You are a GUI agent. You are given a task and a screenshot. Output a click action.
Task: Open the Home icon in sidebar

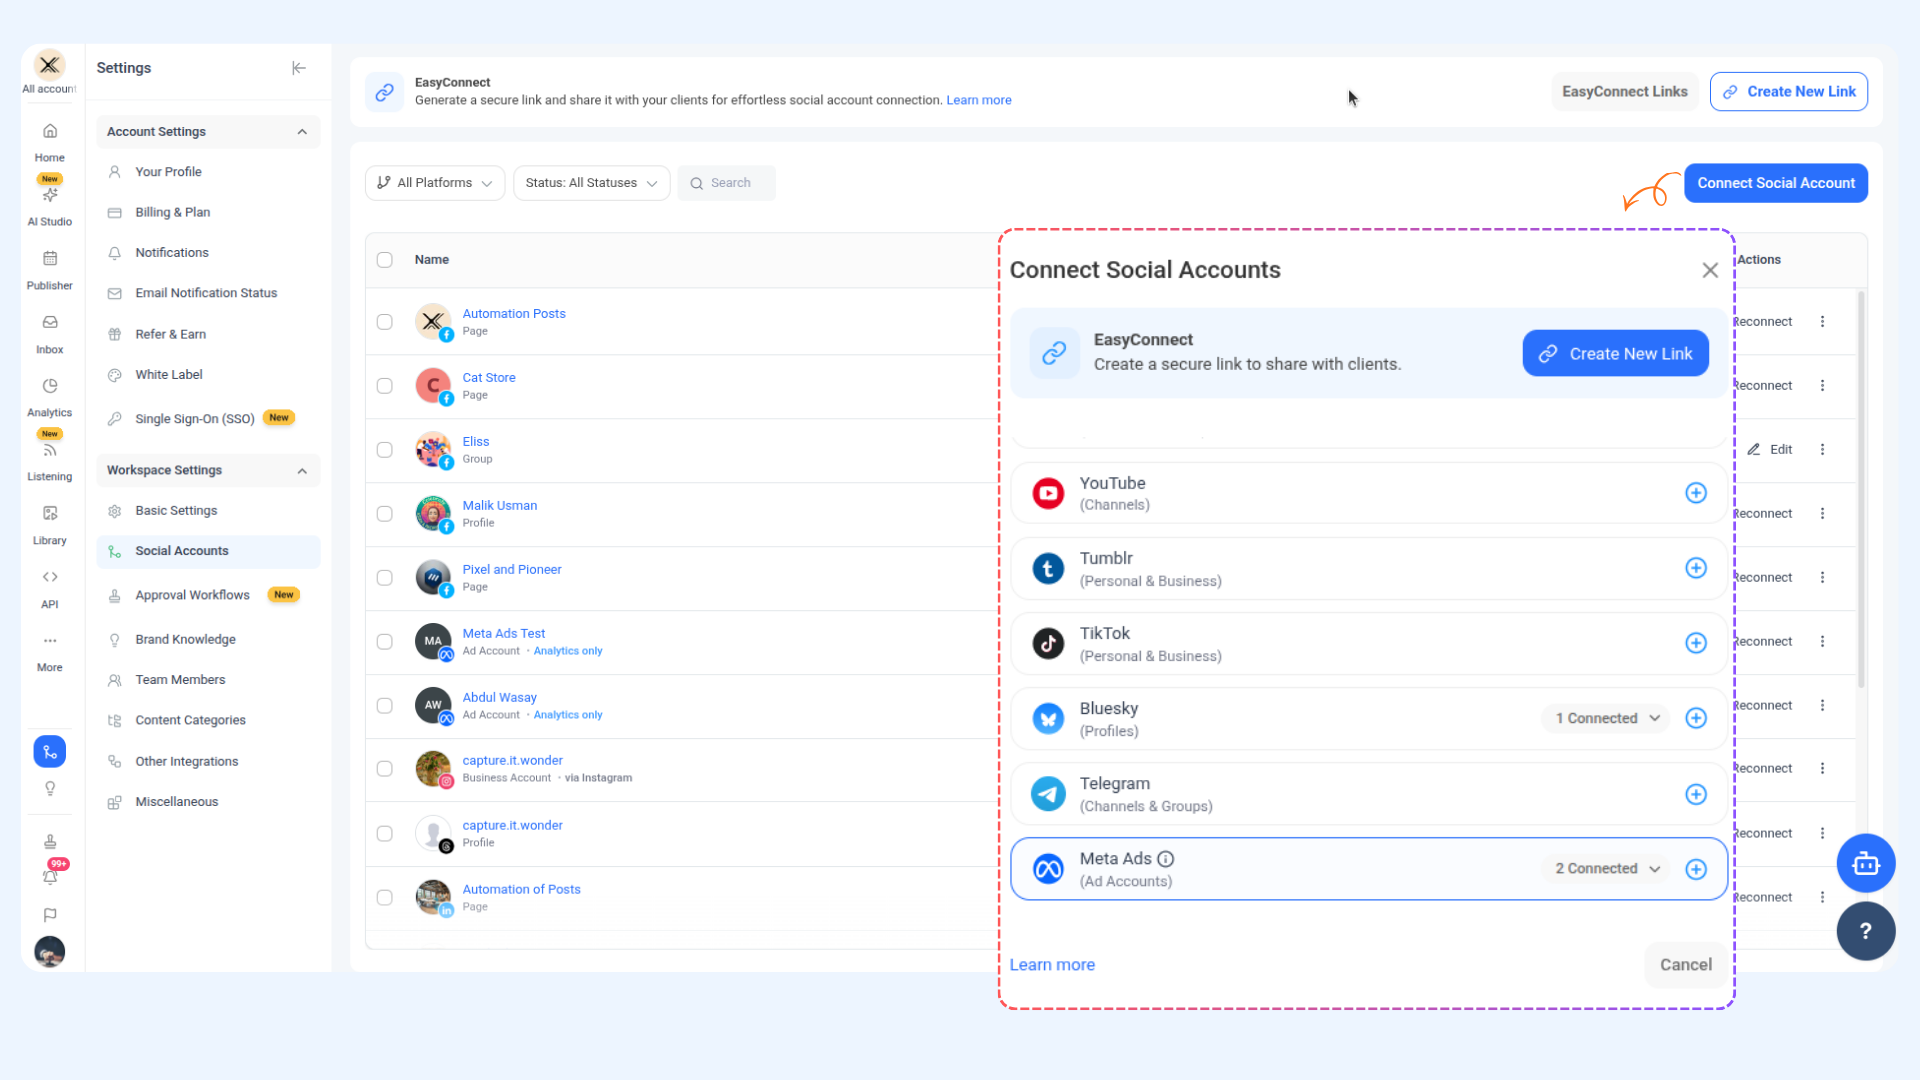point(50,131)
